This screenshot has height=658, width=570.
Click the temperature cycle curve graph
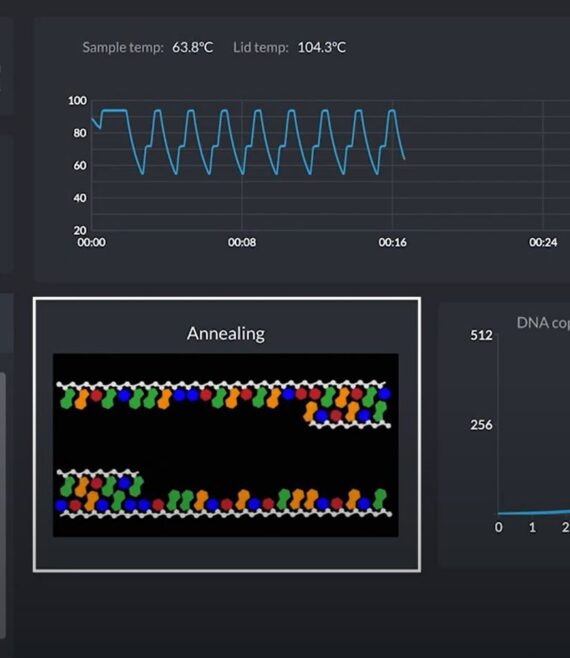248,142
